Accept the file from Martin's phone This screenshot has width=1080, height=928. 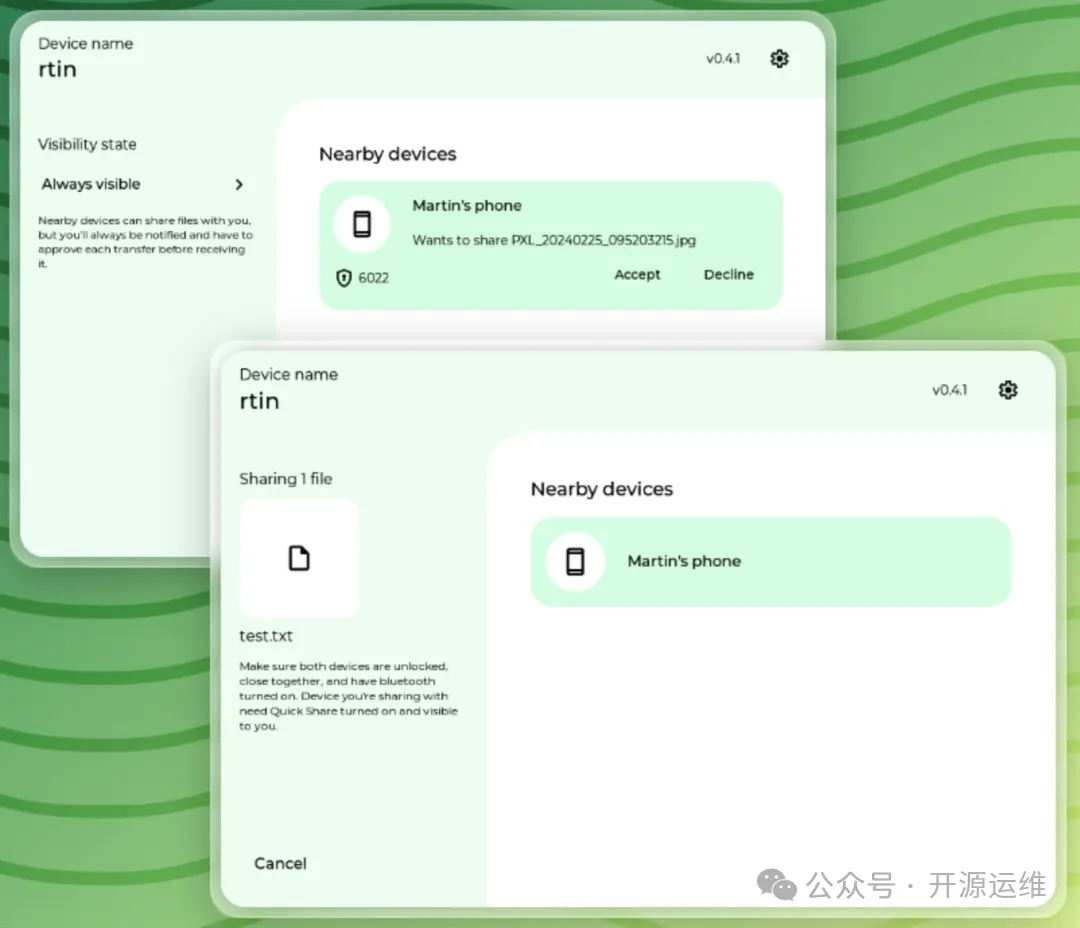click(x=637, y=275)
